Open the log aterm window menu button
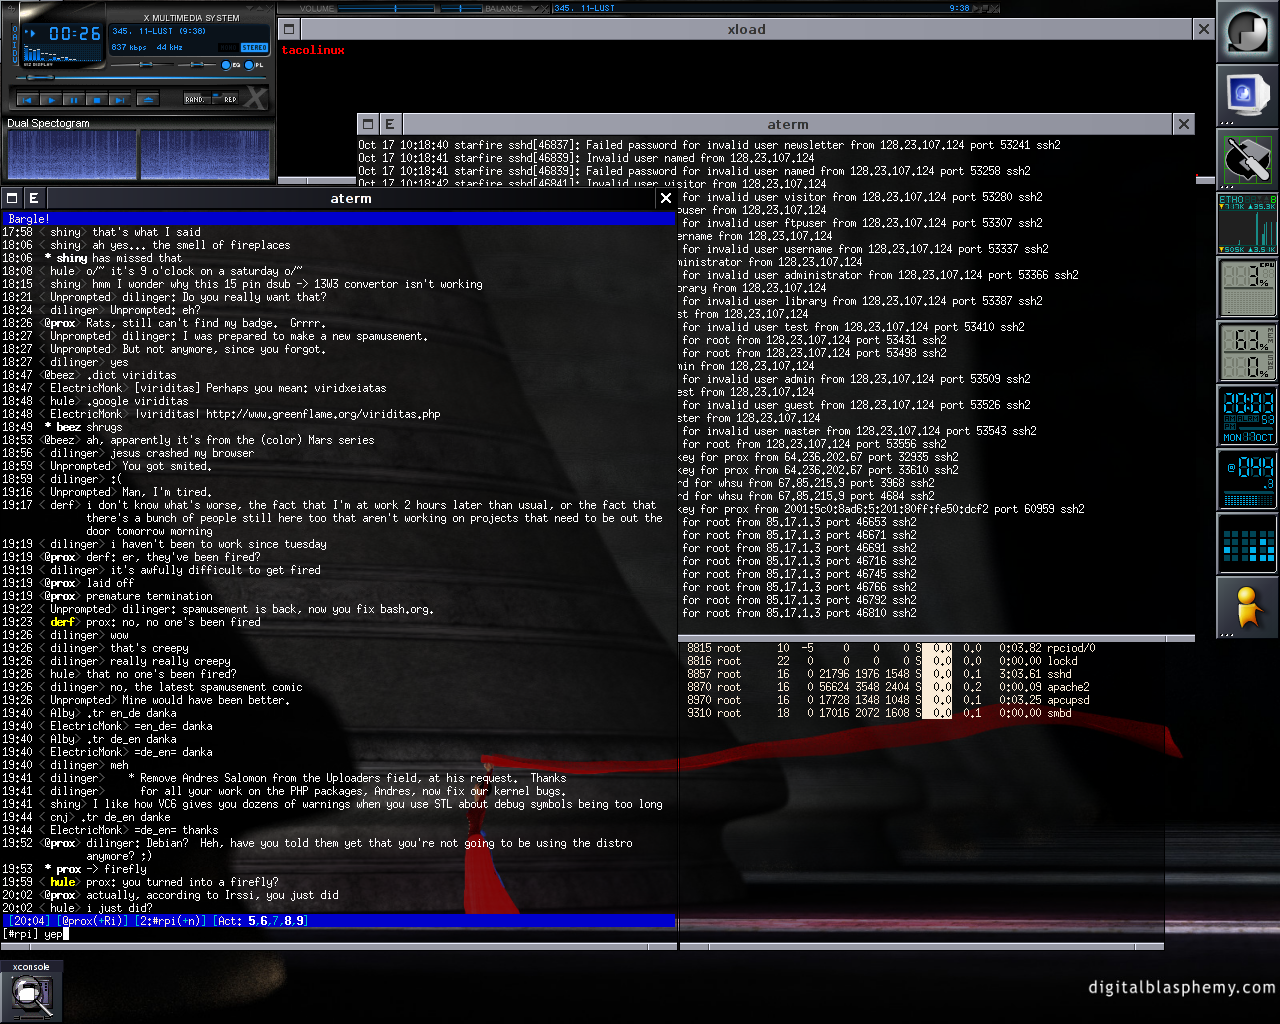This screenshot has height=1024, width=1280. coord(368,124)
